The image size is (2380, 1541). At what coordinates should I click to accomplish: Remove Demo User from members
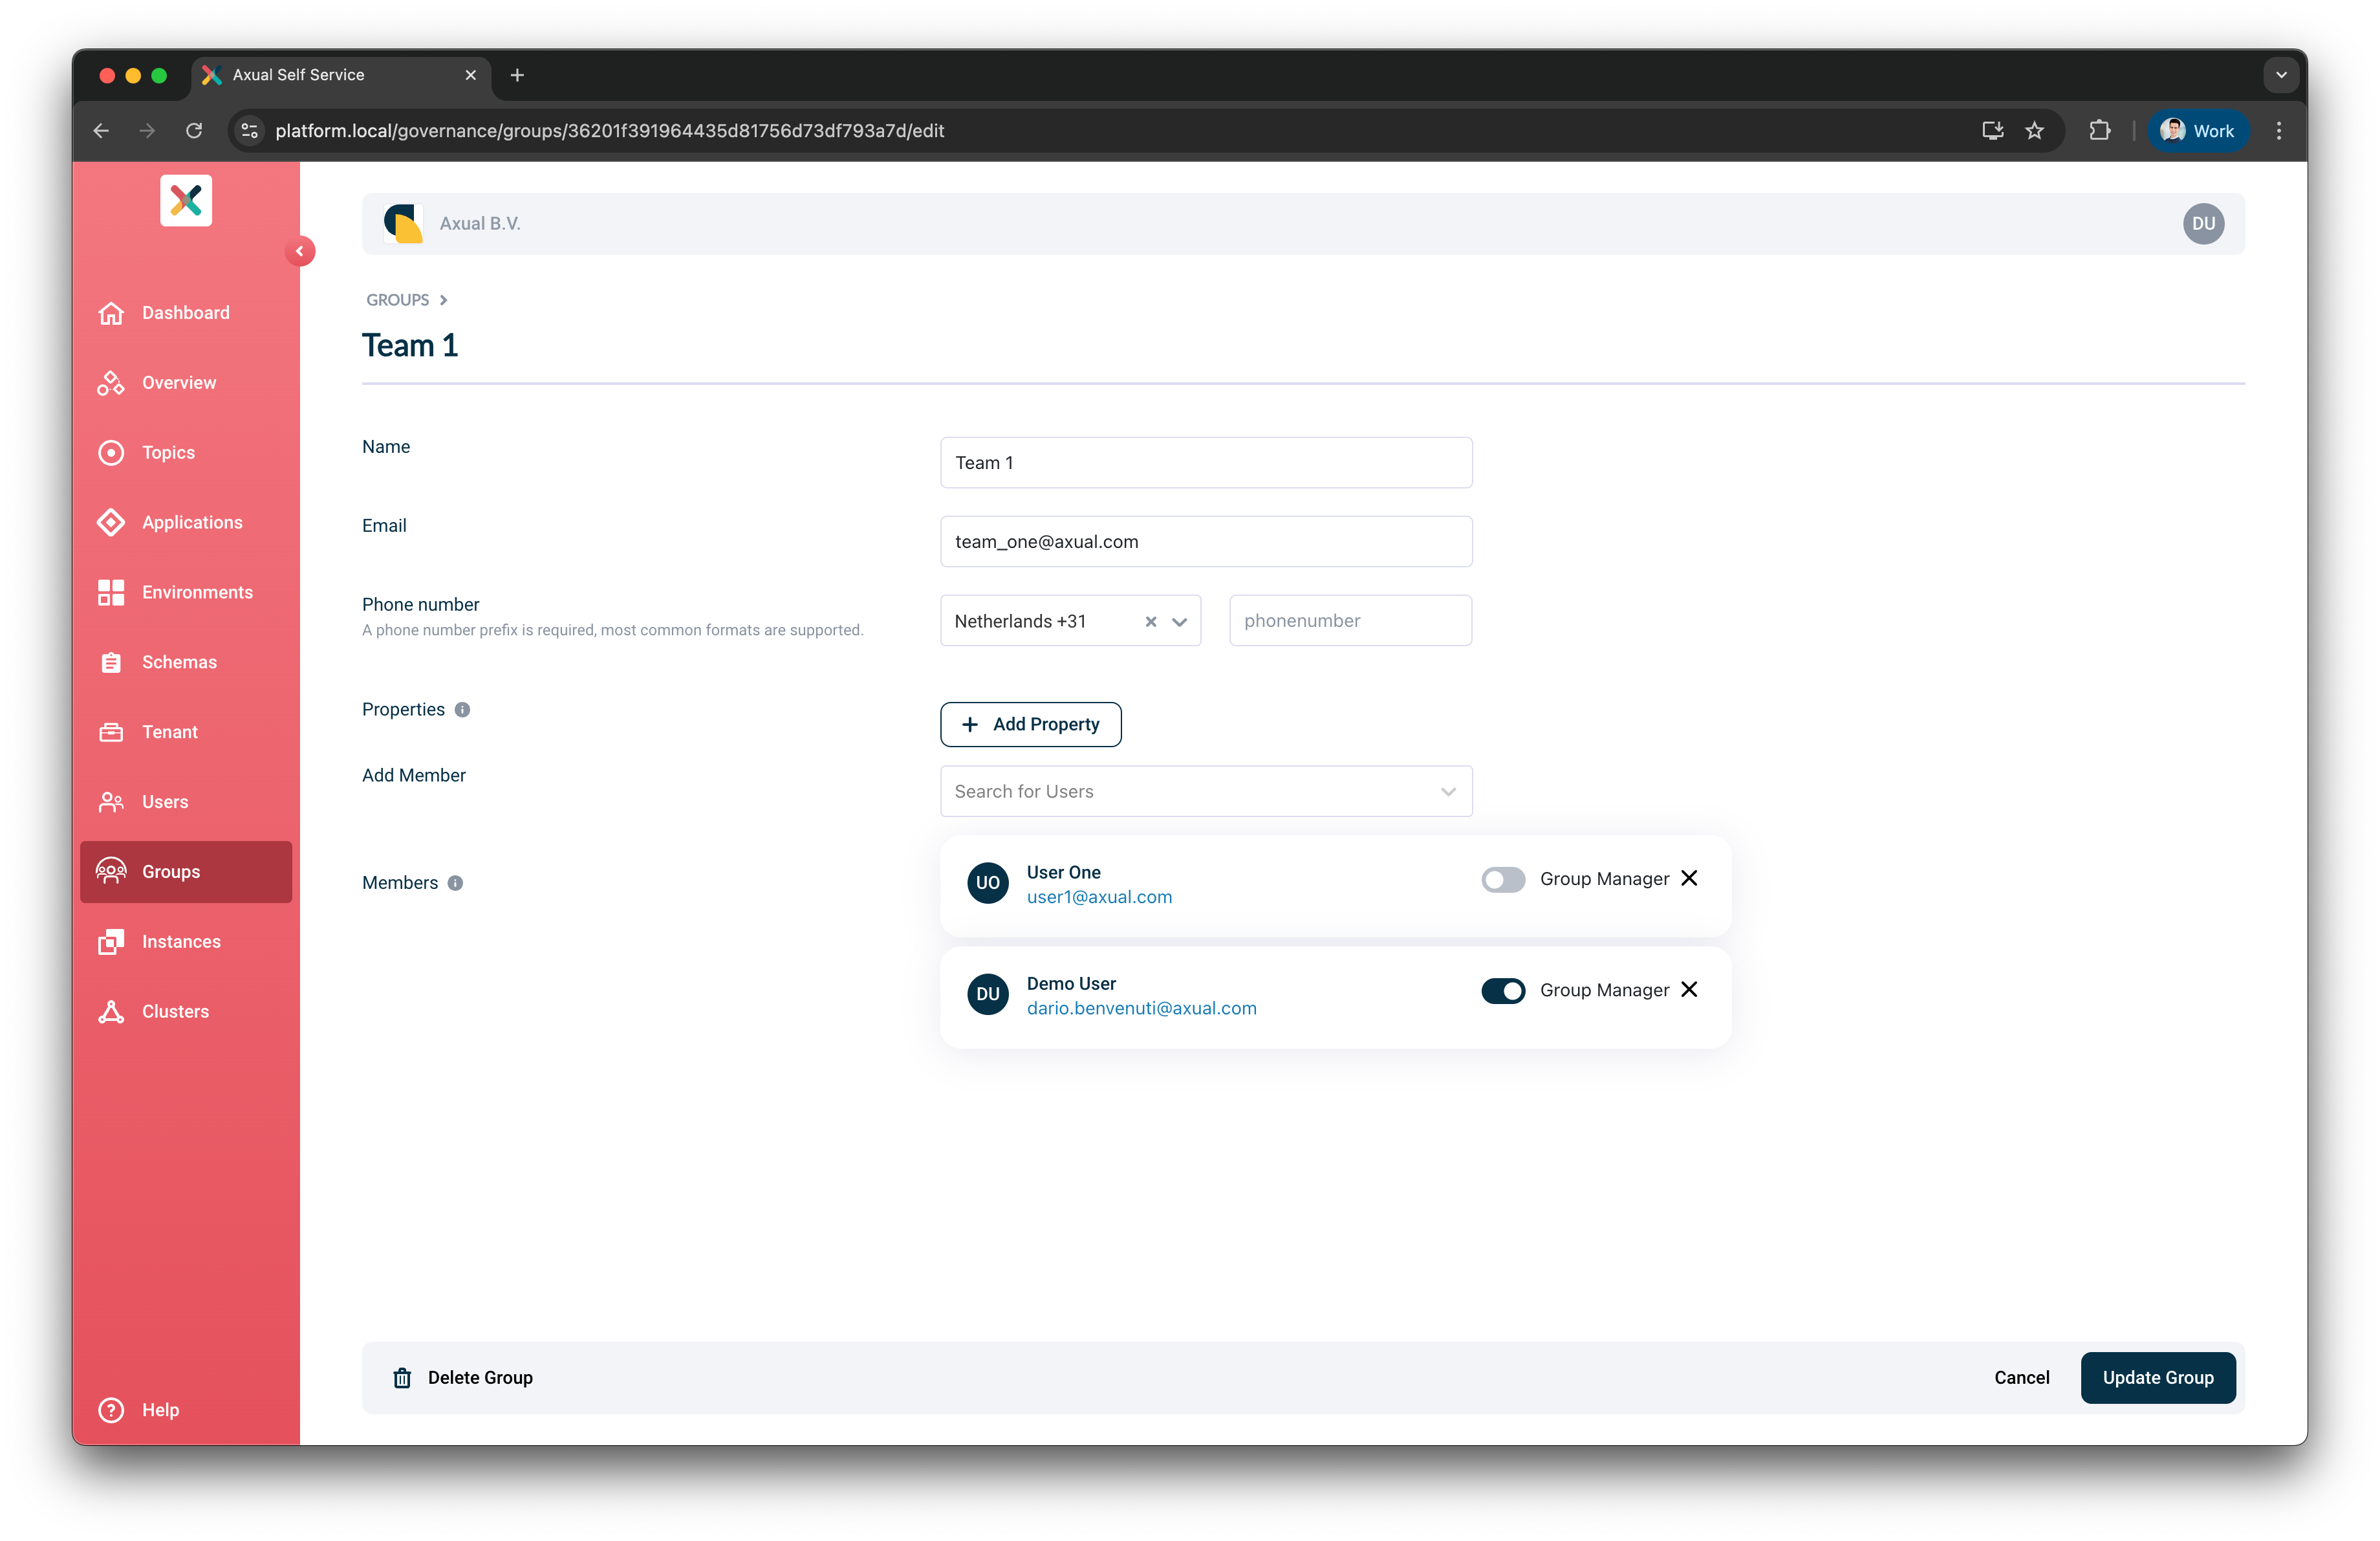1689,989
